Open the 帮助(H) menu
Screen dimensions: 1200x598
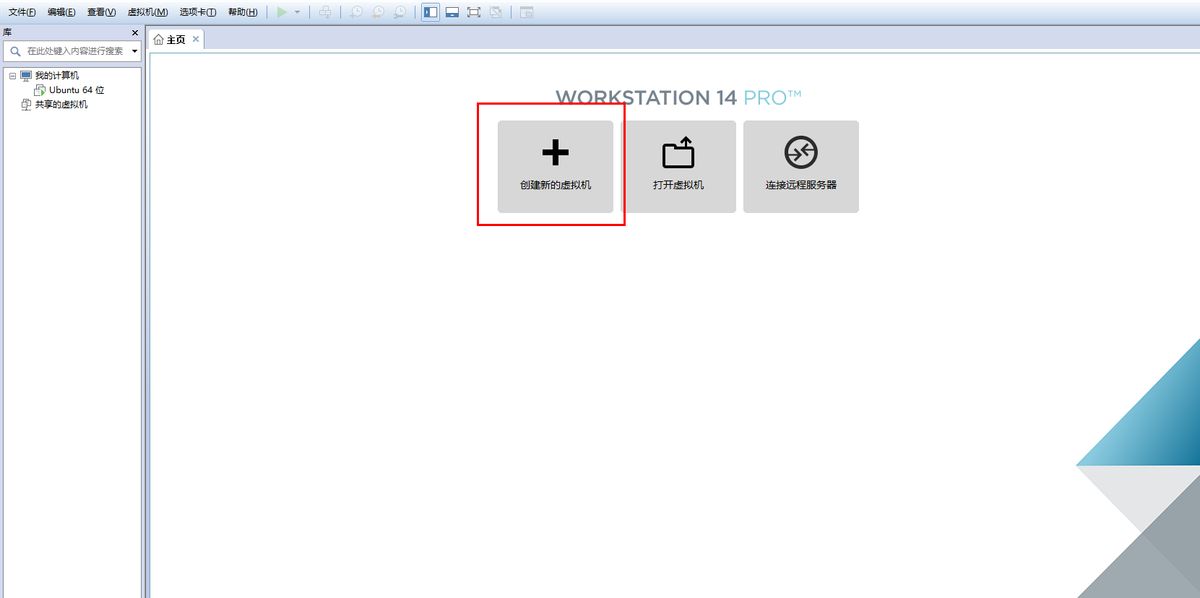coord(242,12)
